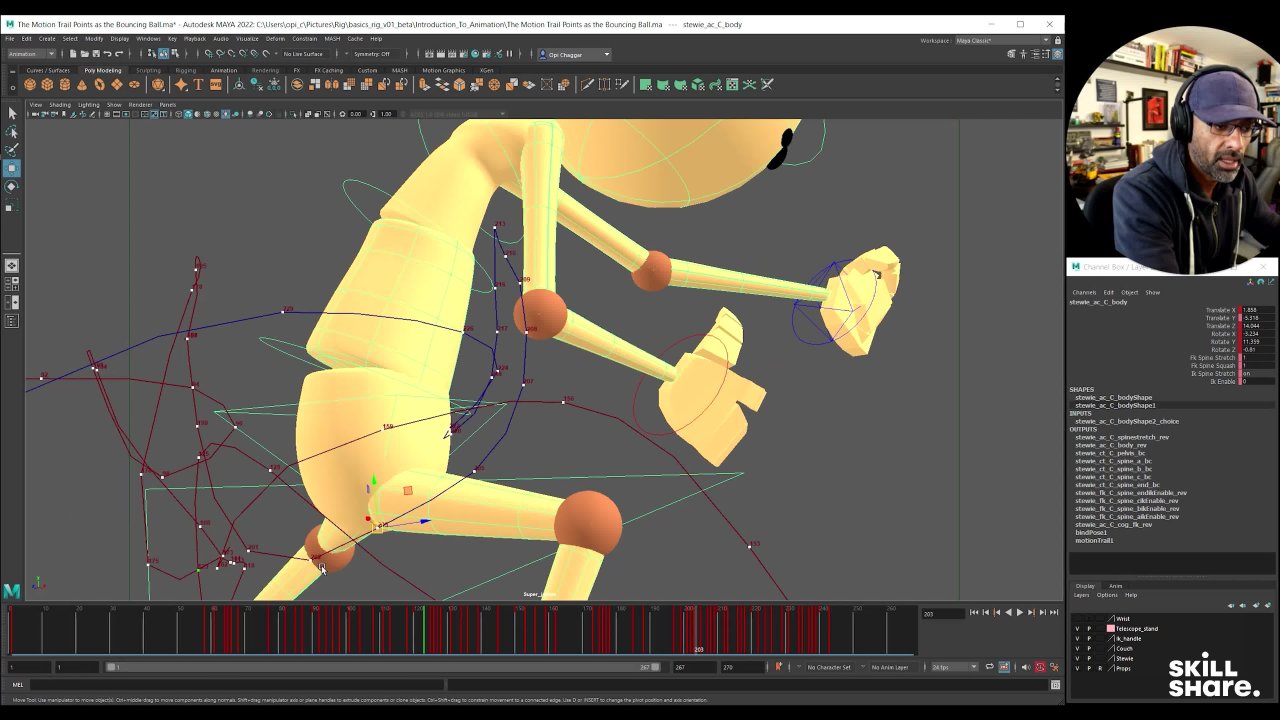Switch to the Rigging shelf tab
Screen dimensions: 1280x720
click(x=185, y=71)
